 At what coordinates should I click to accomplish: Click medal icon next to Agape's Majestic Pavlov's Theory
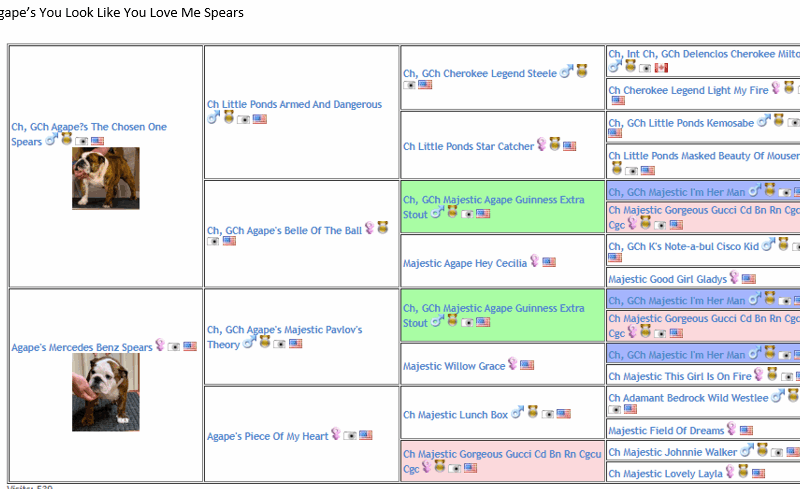pos(265,343)
